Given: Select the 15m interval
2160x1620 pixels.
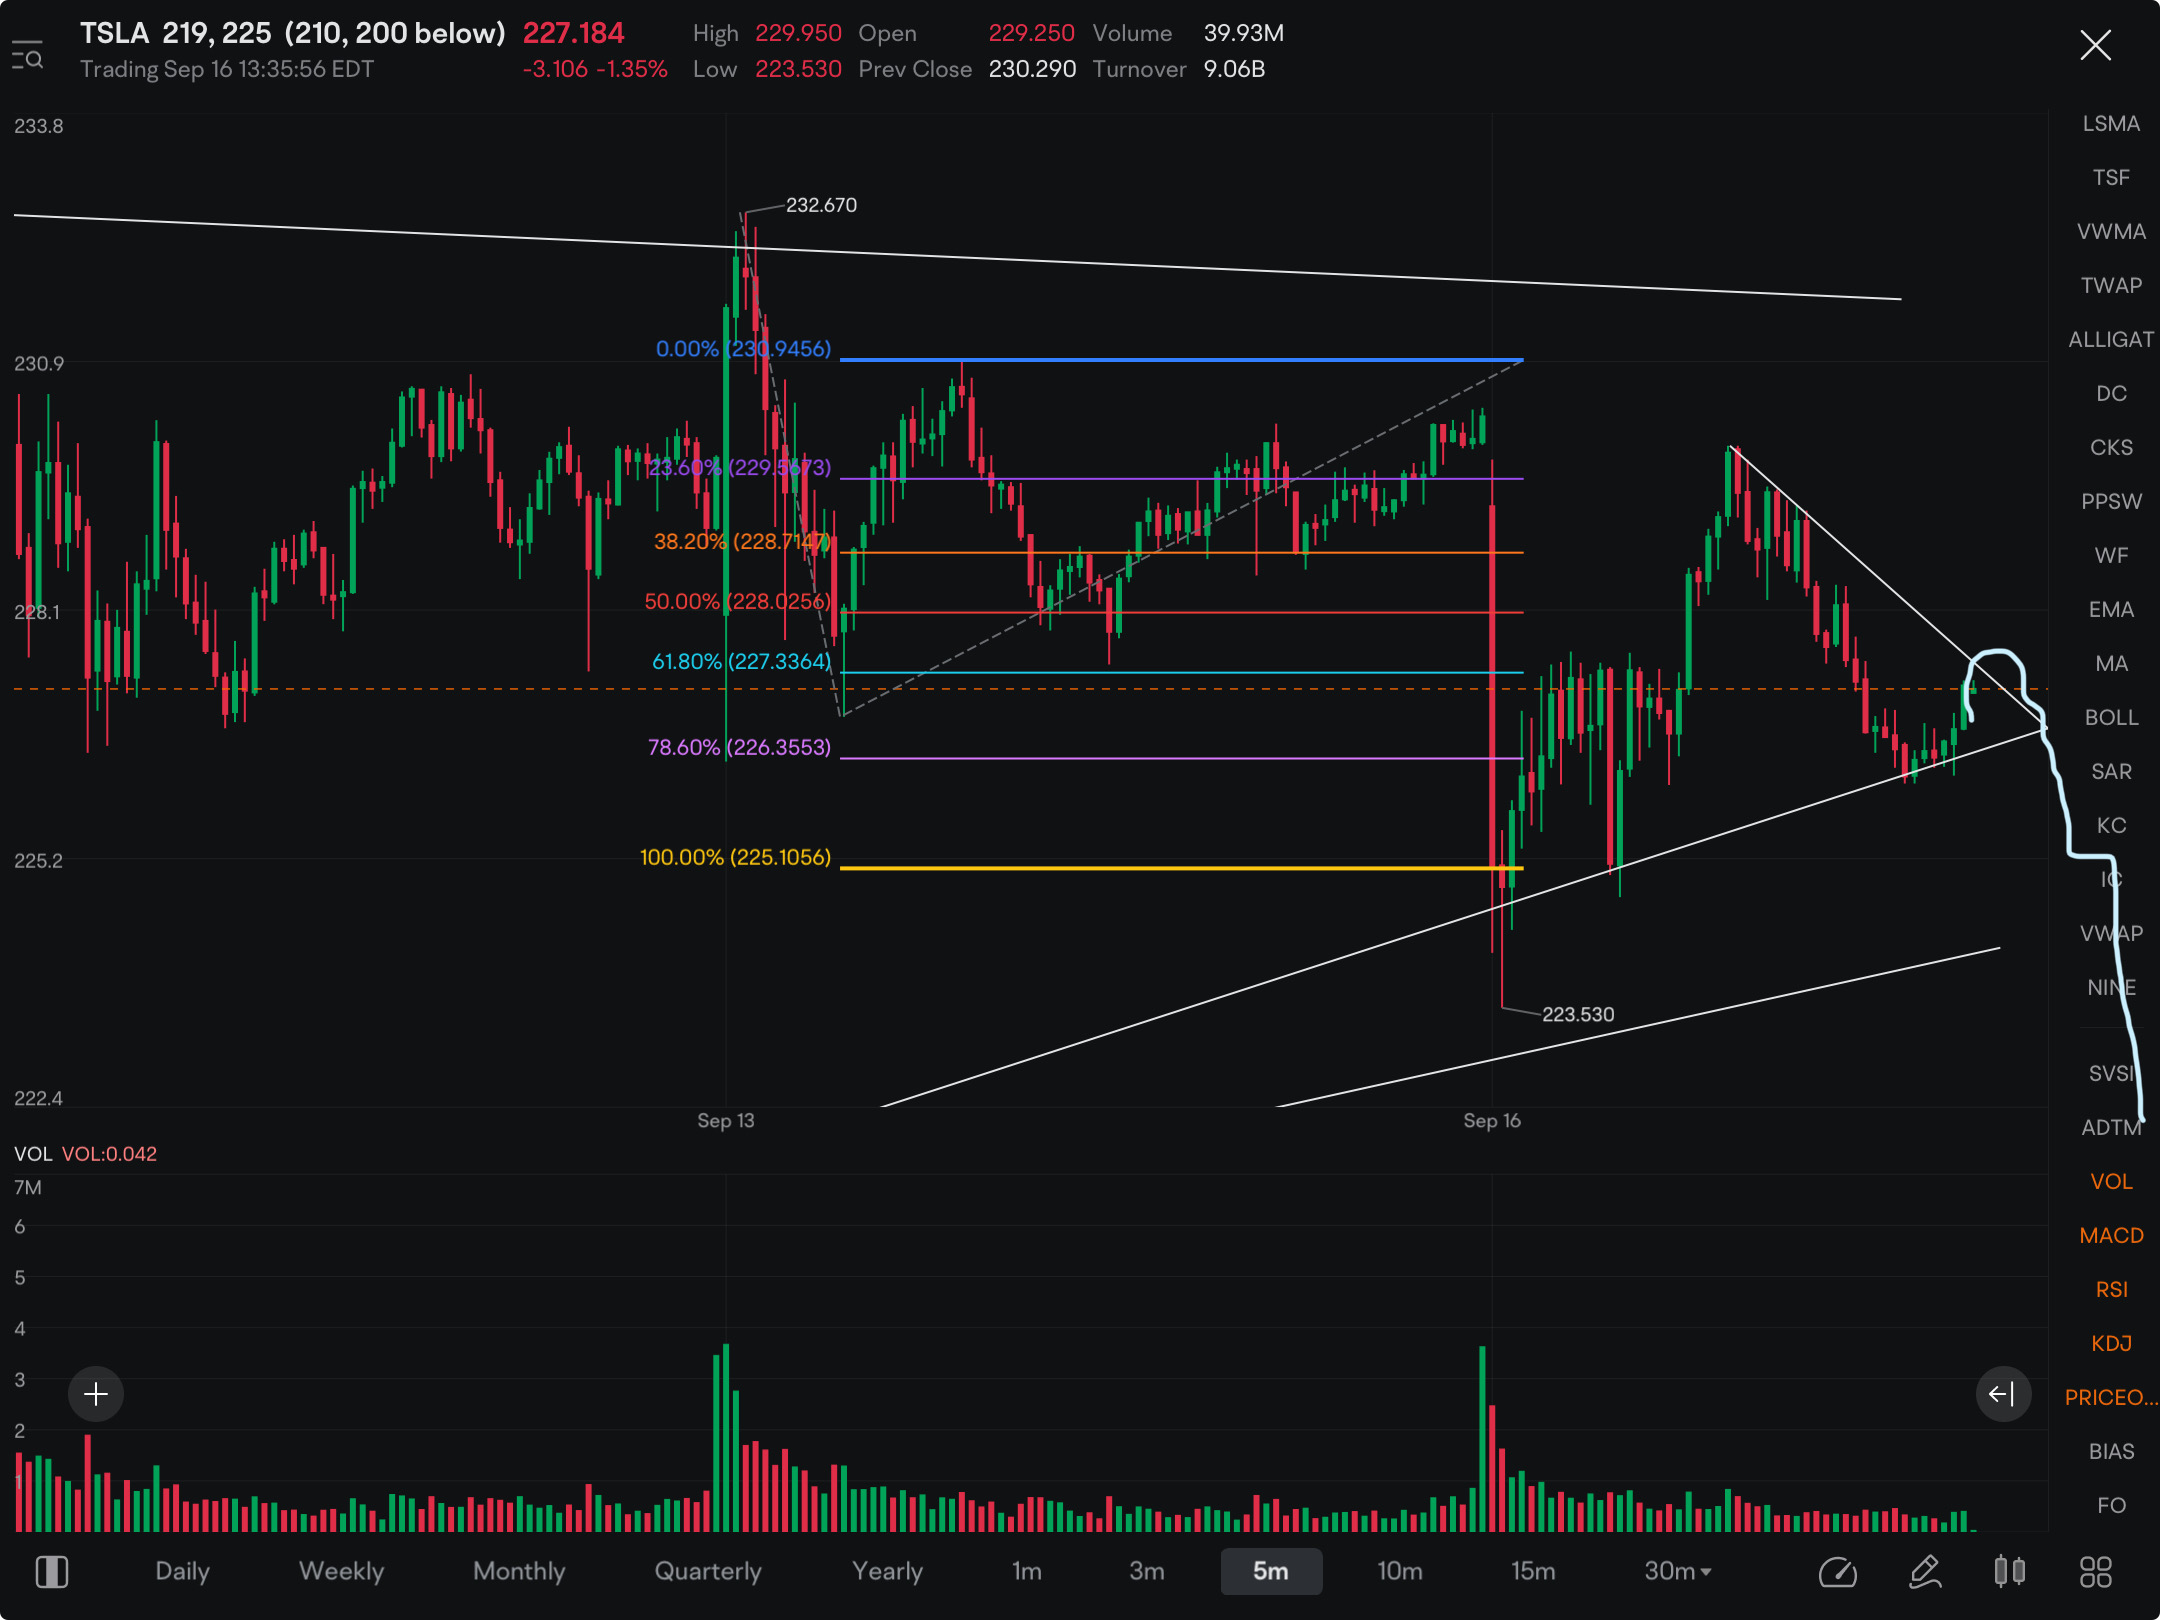Looking at the screenshot, I should tap(1533, 1572).
